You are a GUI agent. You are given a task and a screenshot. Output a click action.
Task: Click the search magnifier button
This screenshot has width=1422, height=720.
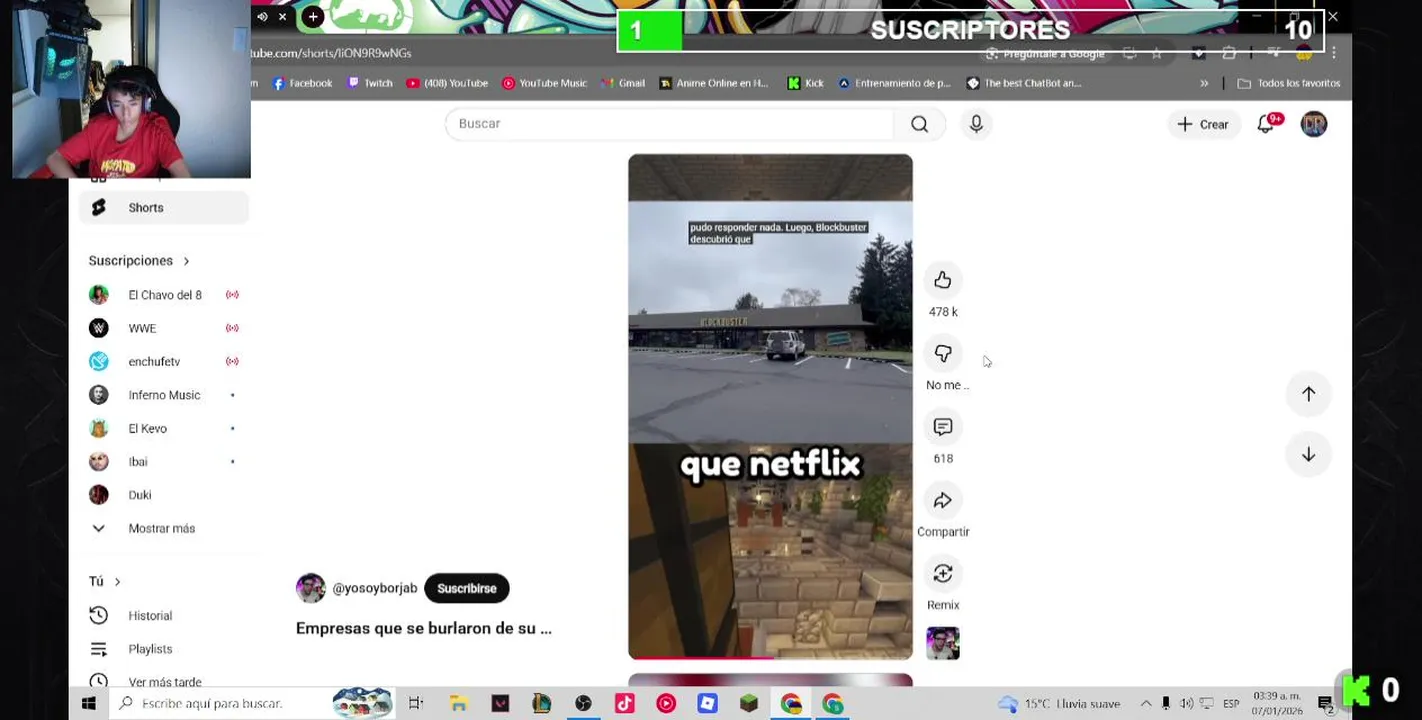(x=919, y=124)
